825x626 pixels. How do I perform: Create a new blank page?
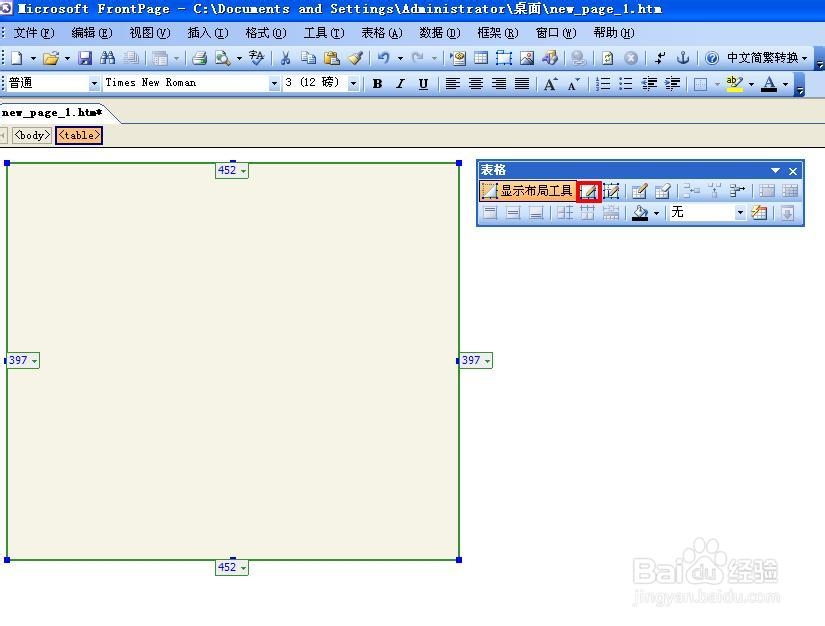17,58
